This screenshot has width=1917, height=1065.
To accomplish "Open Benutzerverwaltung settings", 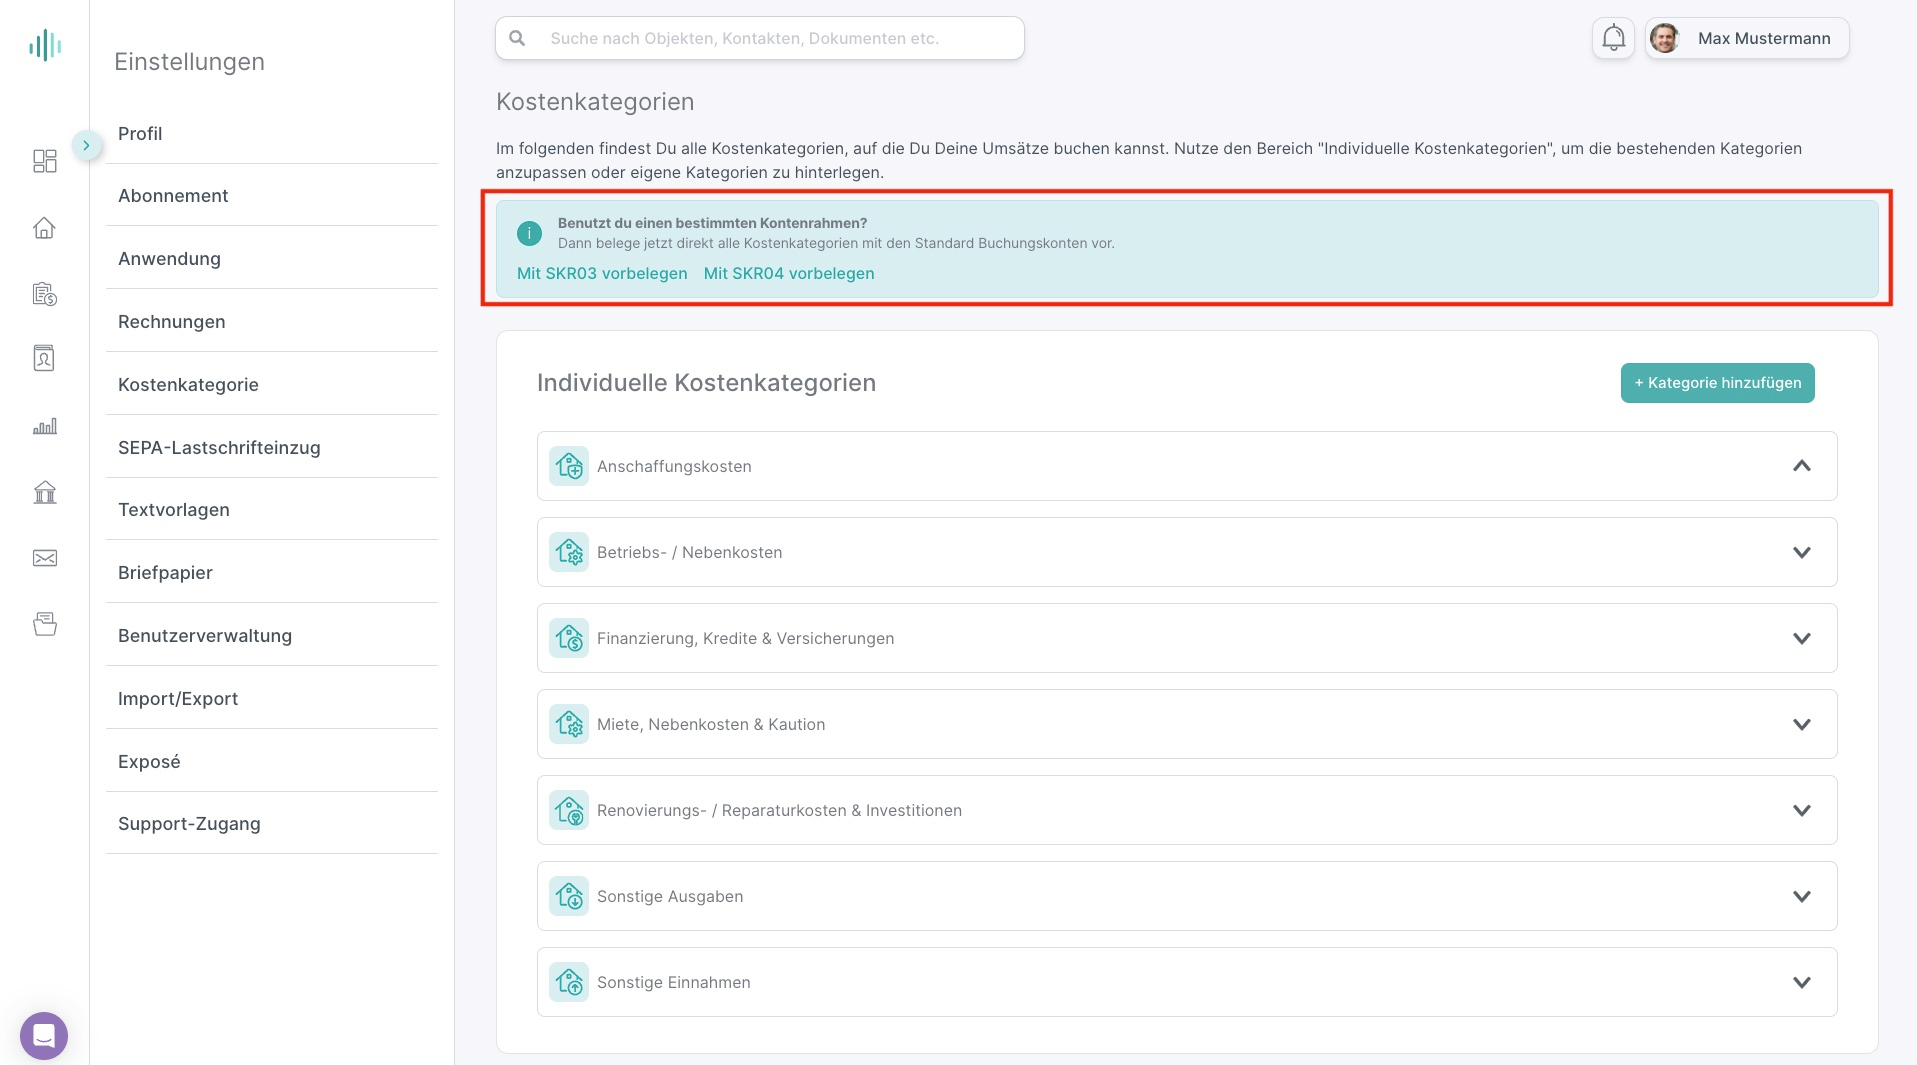I will click(x=272, y=636).
